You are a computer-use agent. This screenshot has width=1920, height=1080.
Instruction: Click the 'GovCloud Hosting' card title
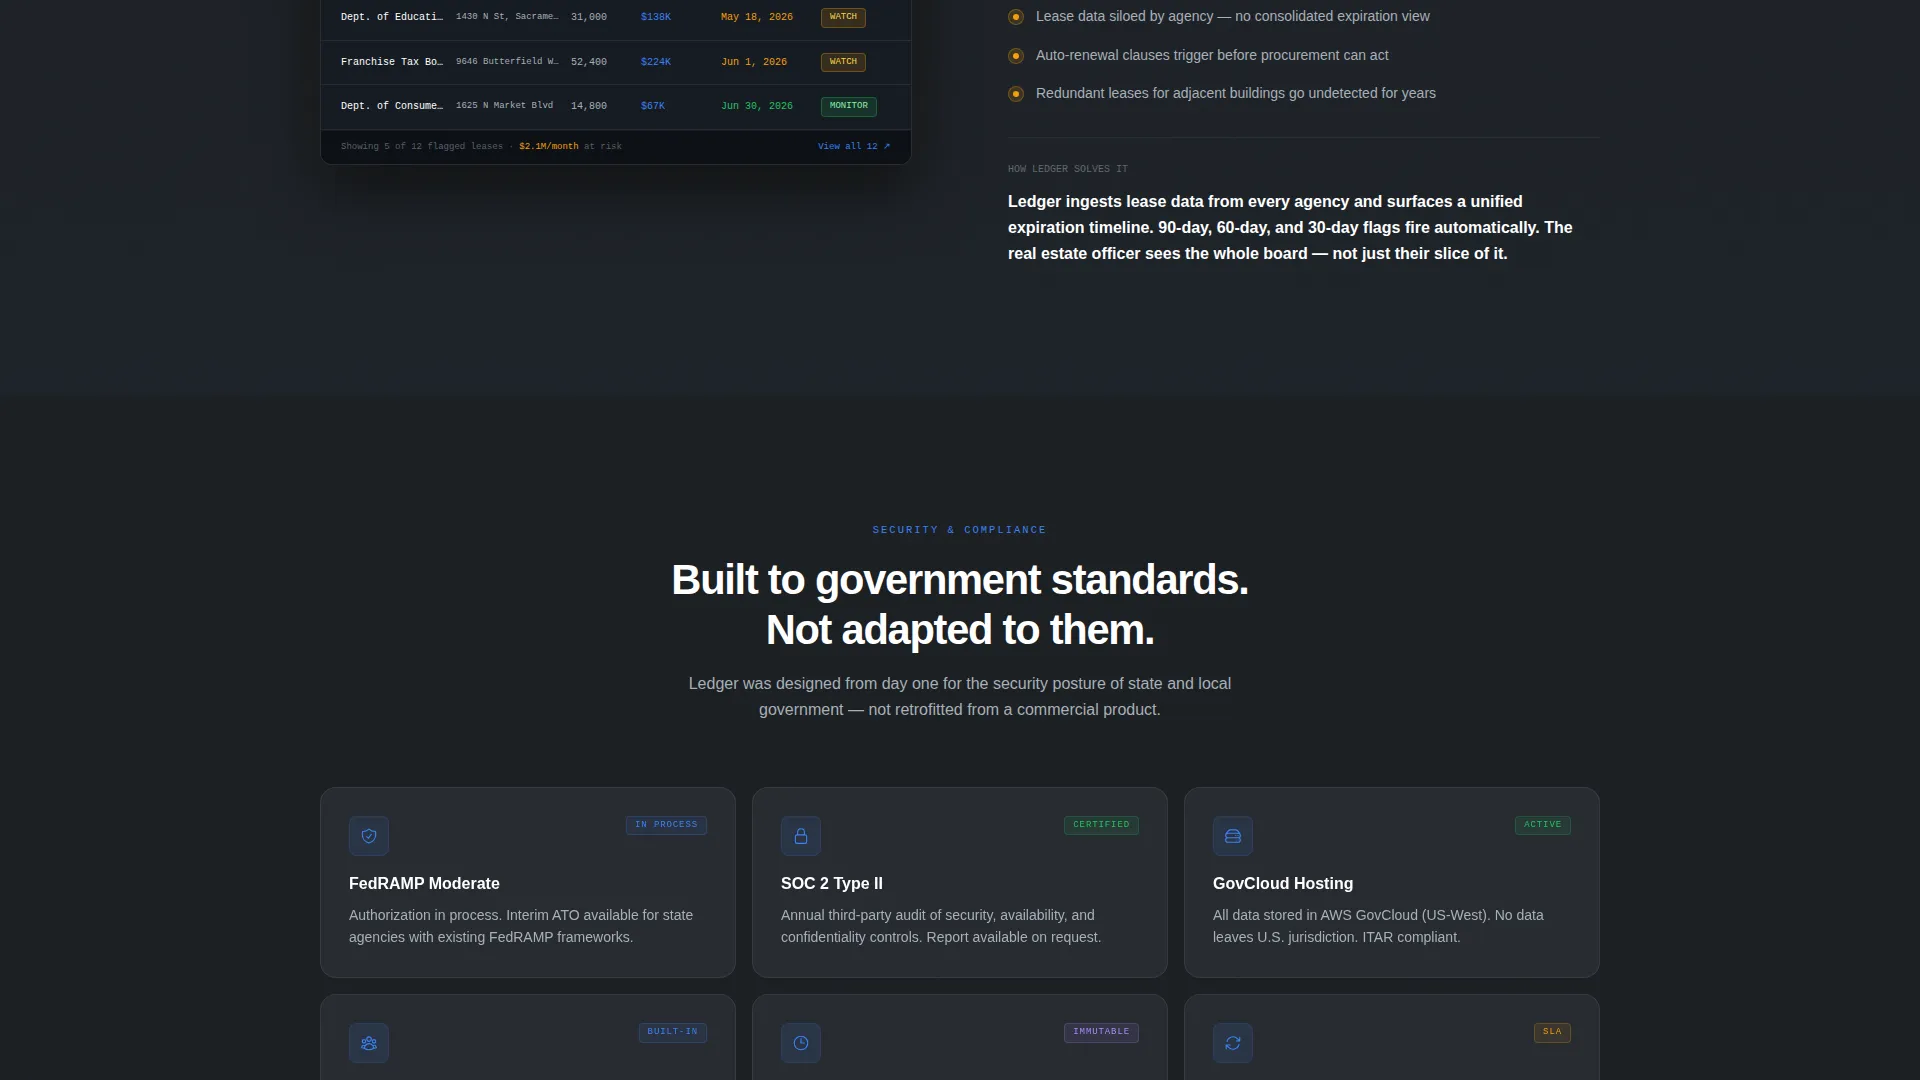click(x=1283, y=884)
